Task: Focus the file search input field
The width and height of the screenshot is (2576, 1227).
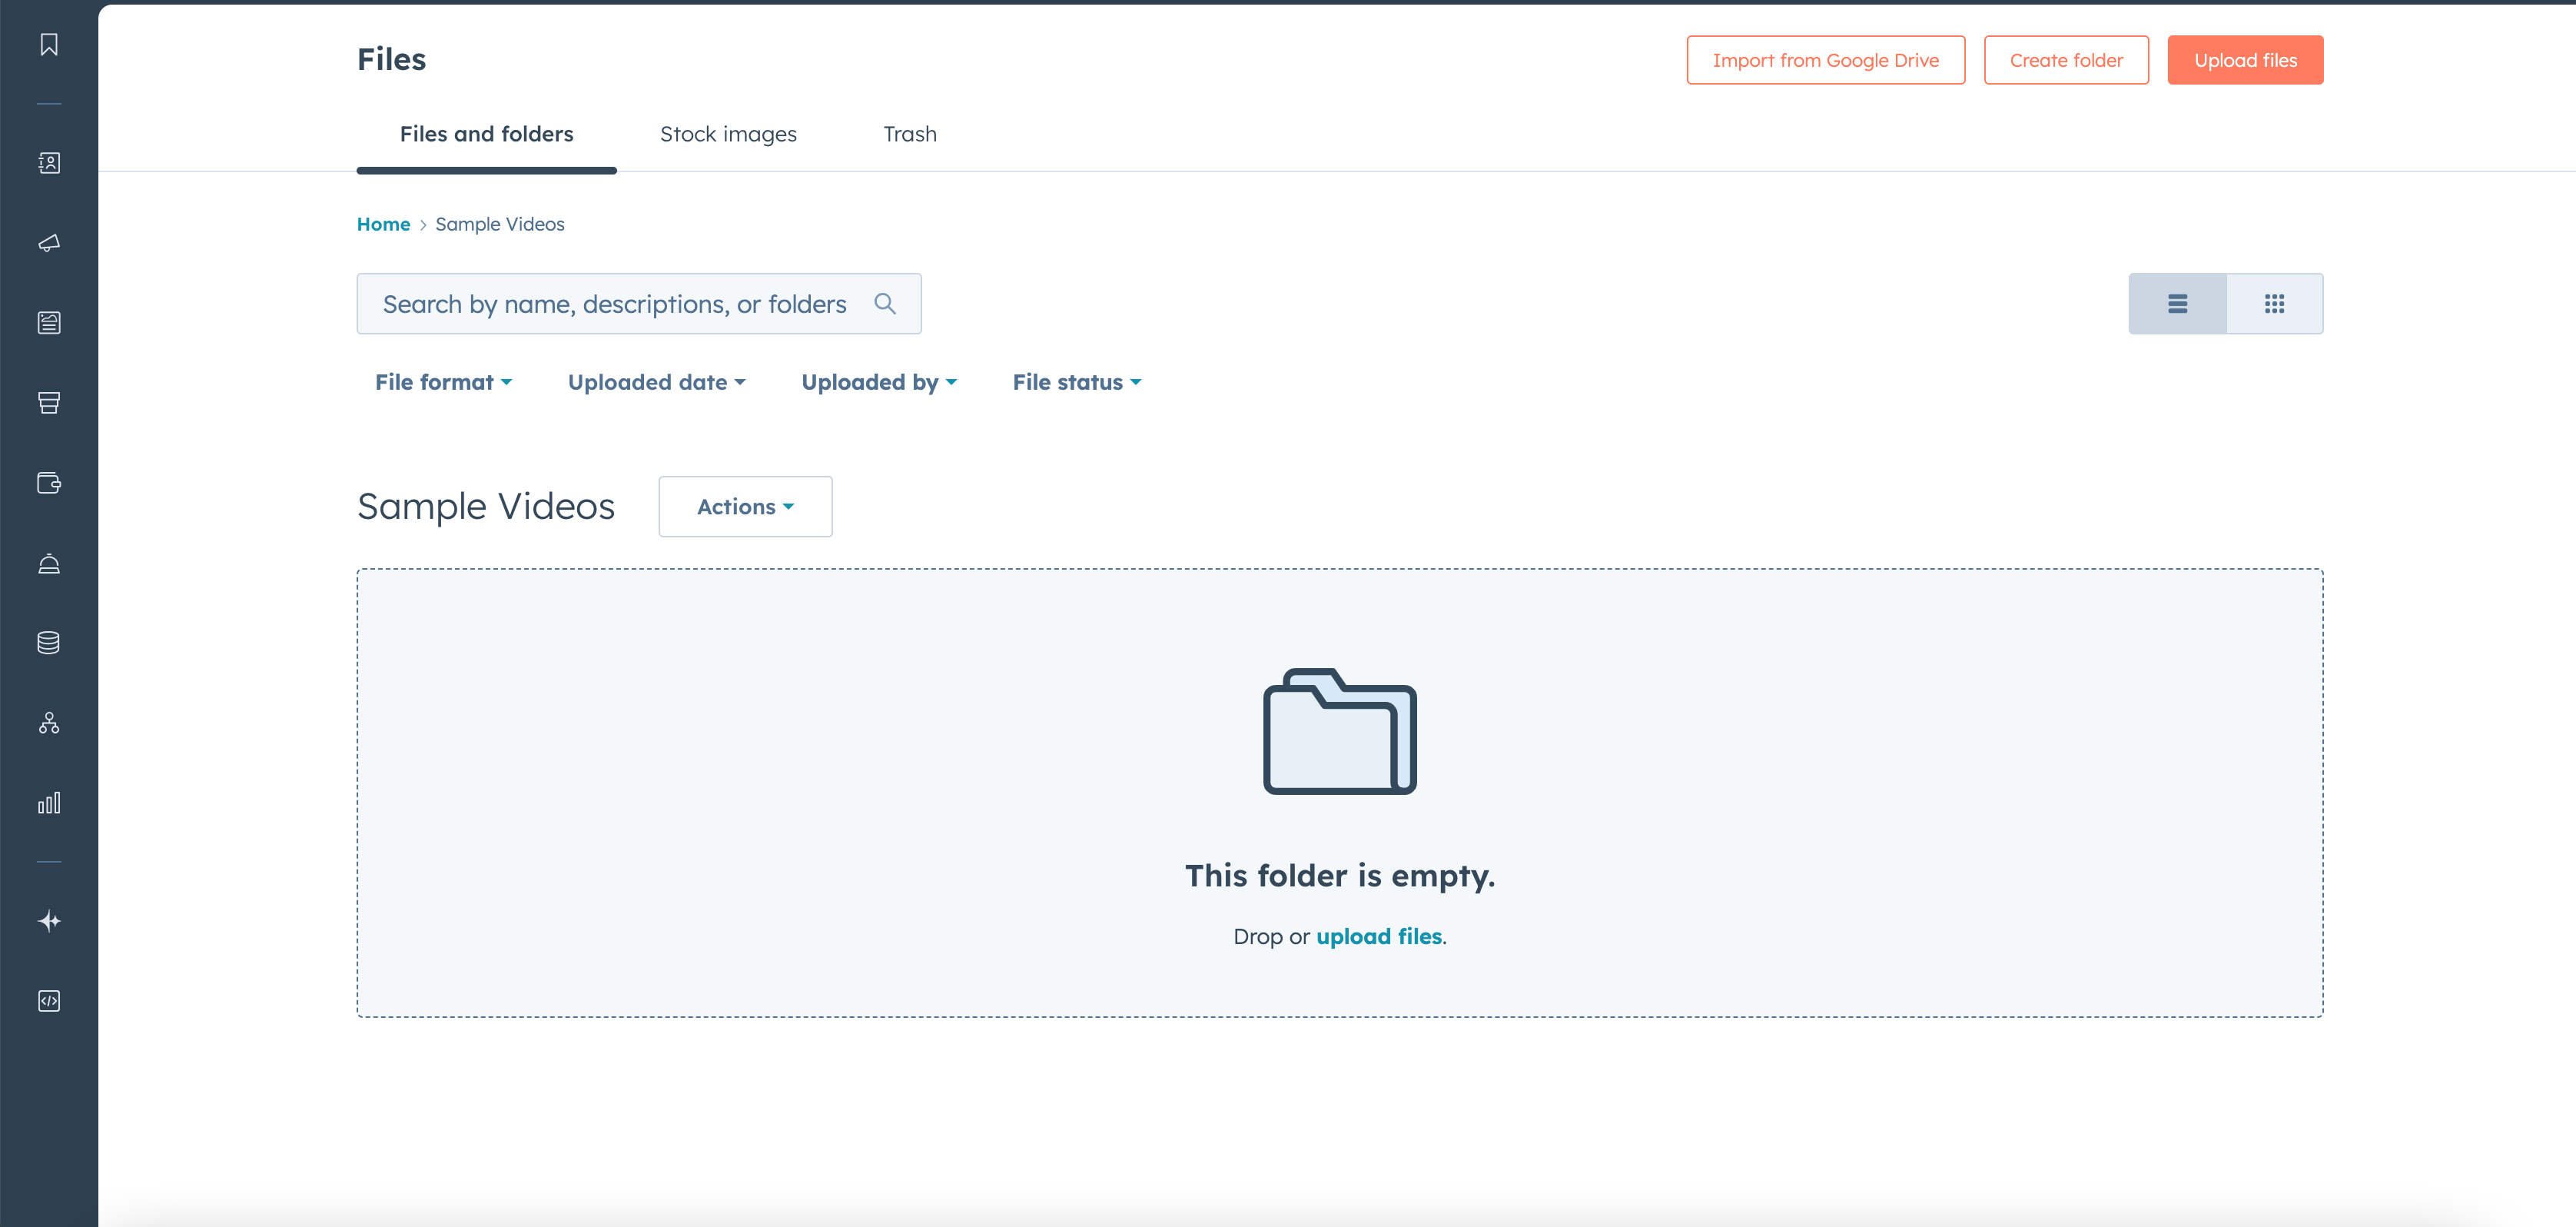Action: pyautogui.click(x=614, y=304)
